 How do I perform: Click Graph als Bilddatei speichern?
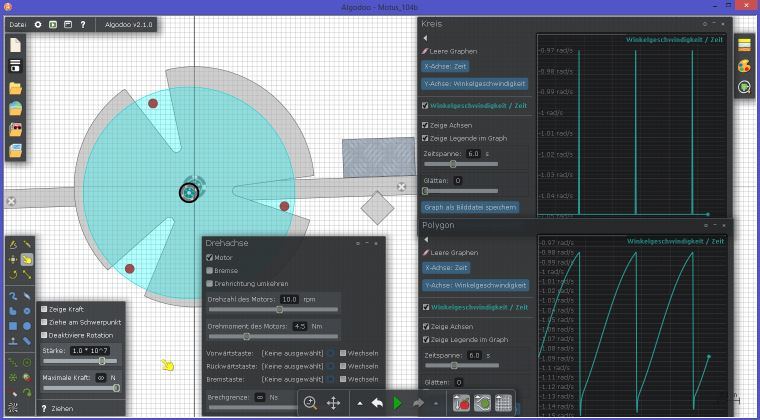click(x=470, y=207)
